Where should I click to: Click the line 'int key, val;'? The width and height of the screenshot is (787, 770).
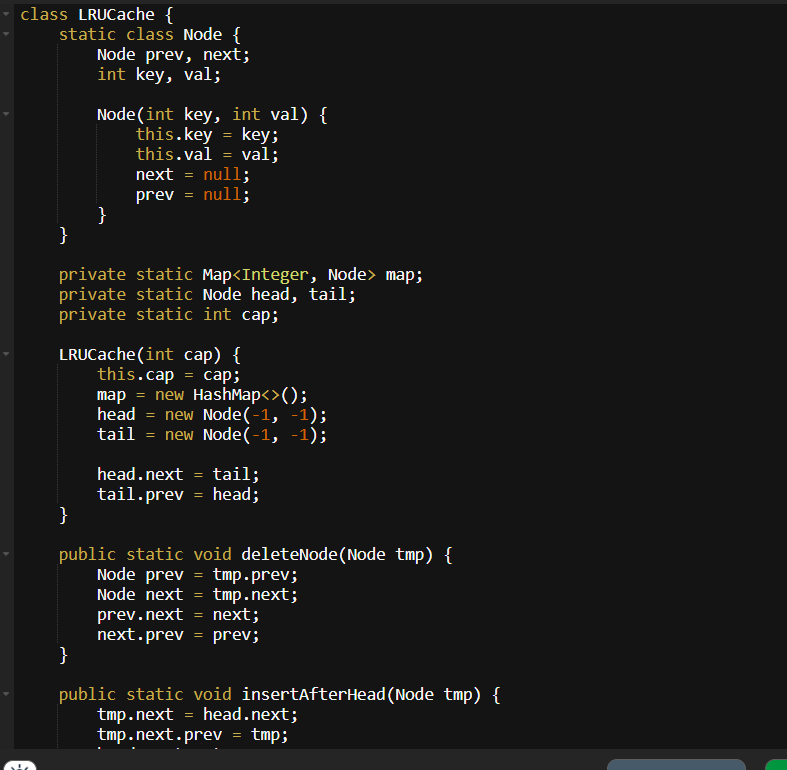(159, 75)
